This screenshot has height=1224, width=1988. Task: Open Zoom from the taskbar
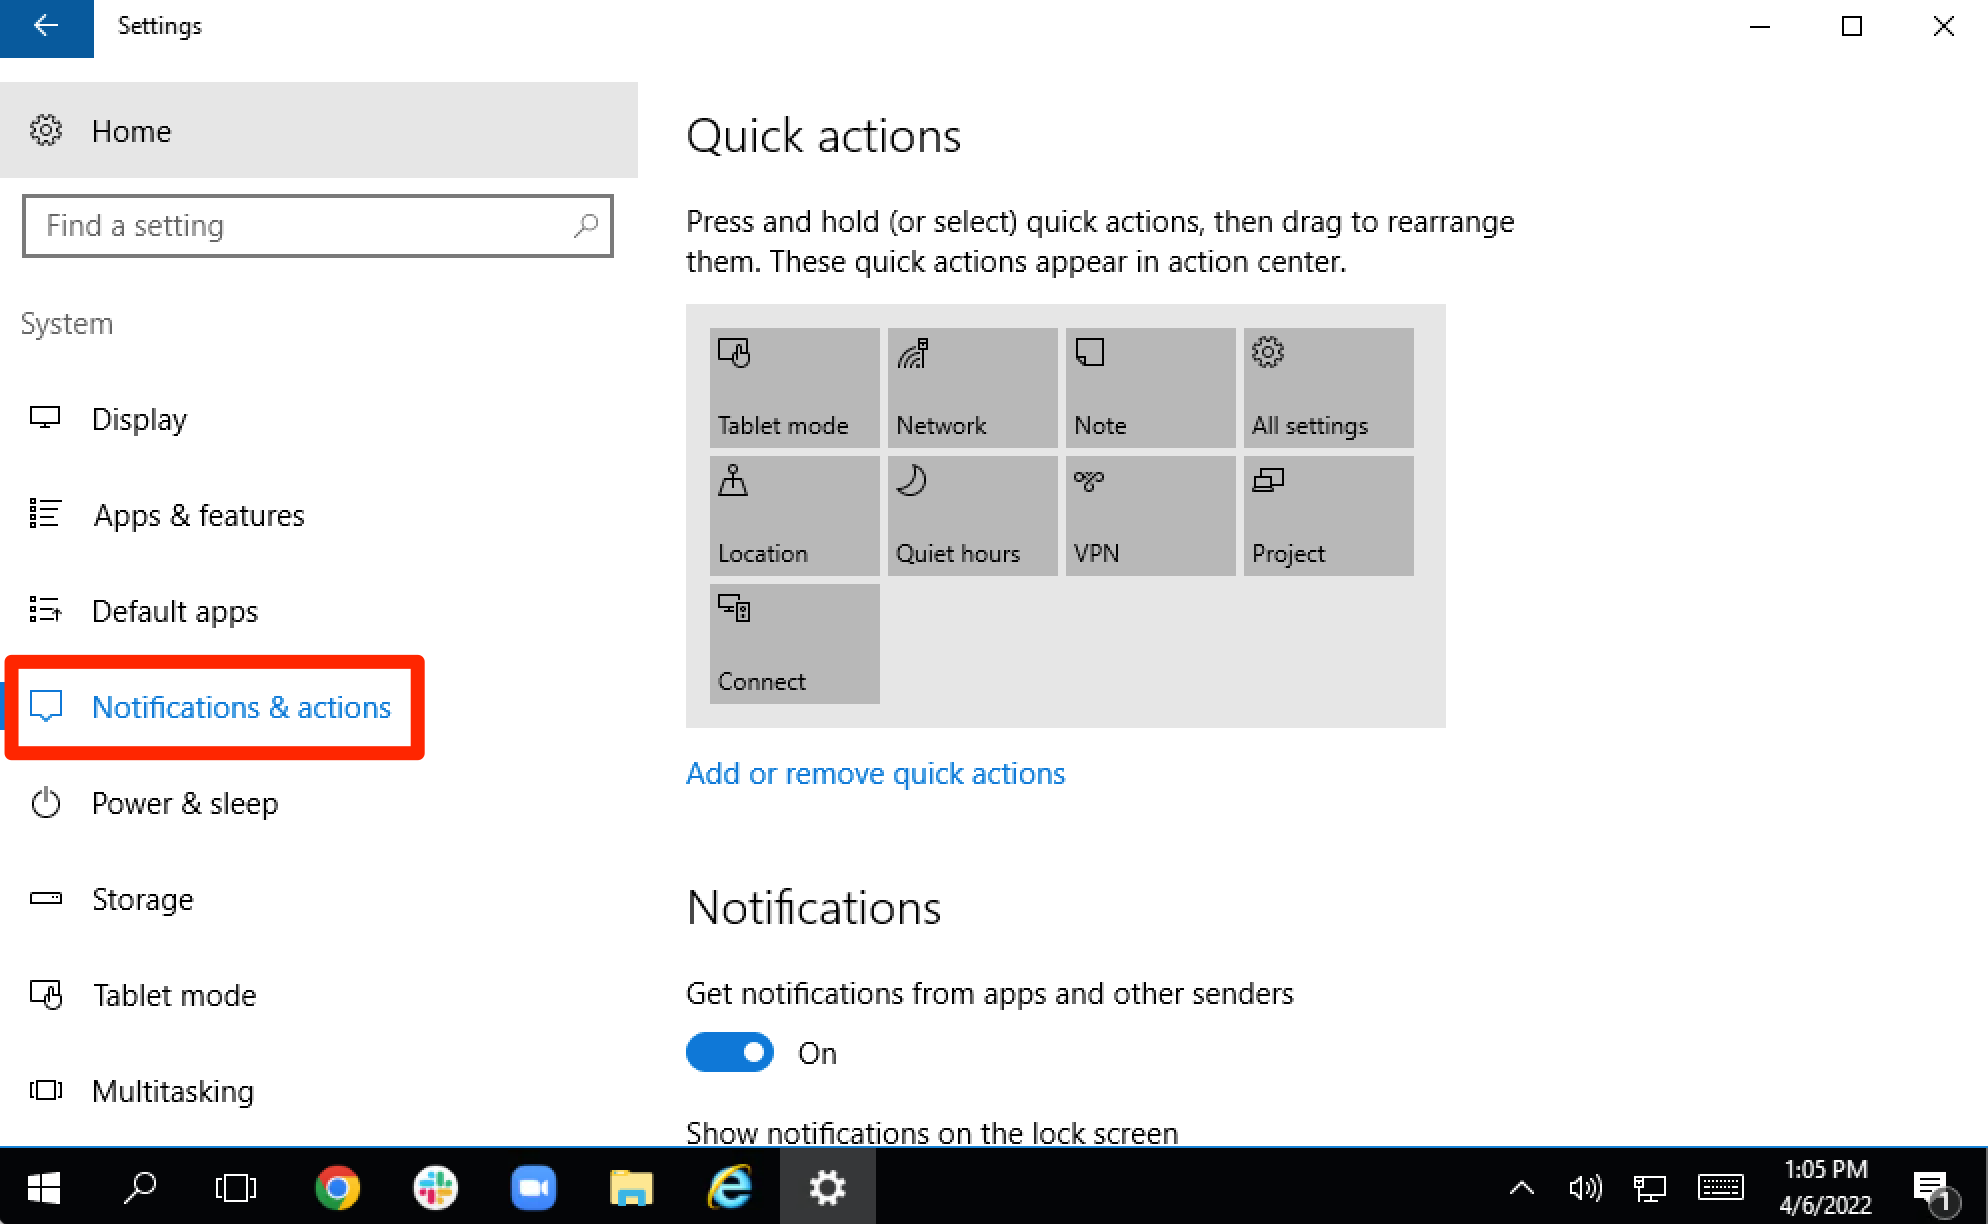(533, 1187)
